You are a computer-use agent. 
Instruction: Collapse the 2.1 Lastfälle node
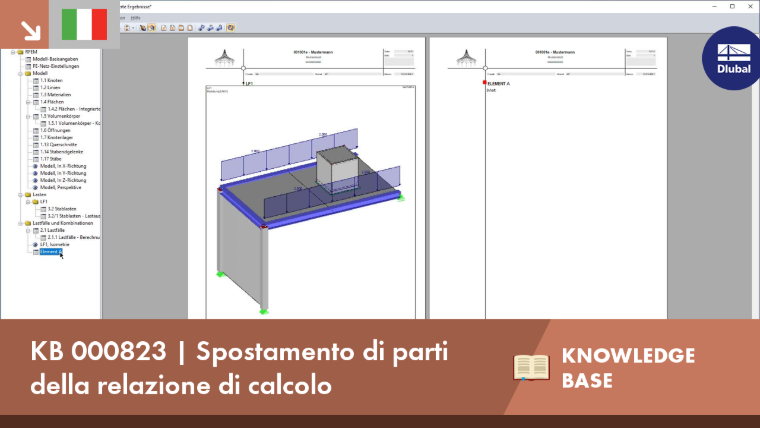28,230
